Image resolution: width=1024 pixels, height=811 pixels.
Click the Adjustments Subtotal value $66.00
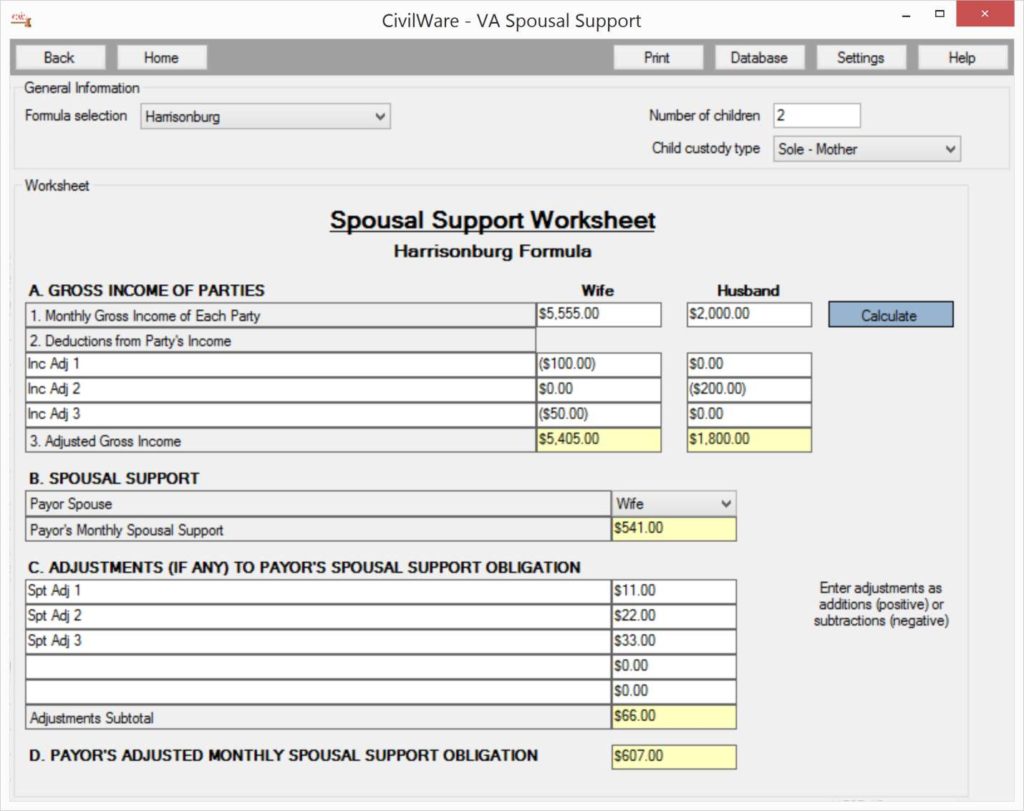673,717
